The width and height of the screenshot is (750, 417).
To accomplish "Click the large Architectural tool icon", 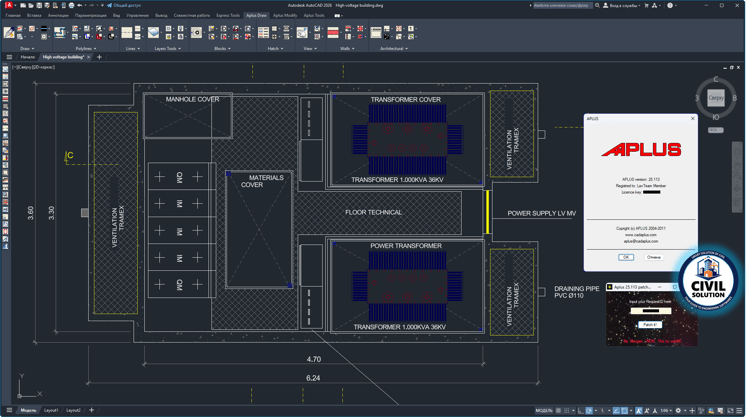I will point(376,32).
